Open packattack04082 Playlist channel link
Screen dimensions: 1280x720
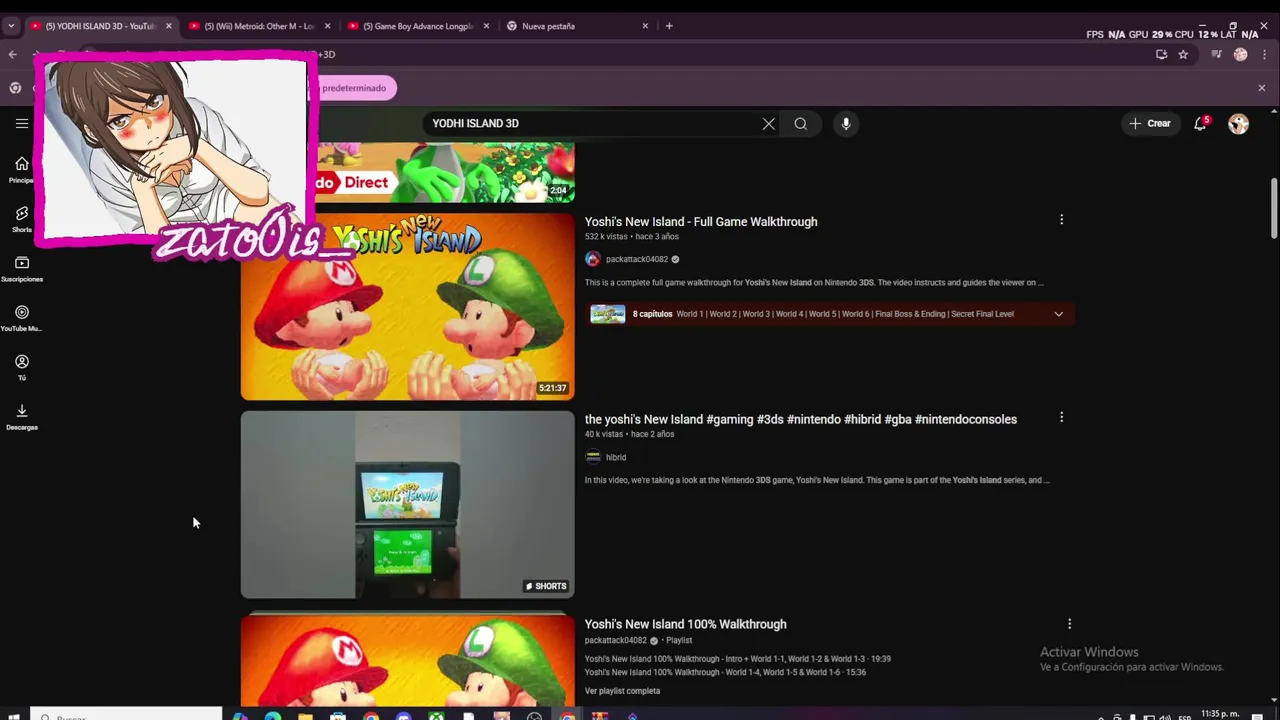pos(615,641)
